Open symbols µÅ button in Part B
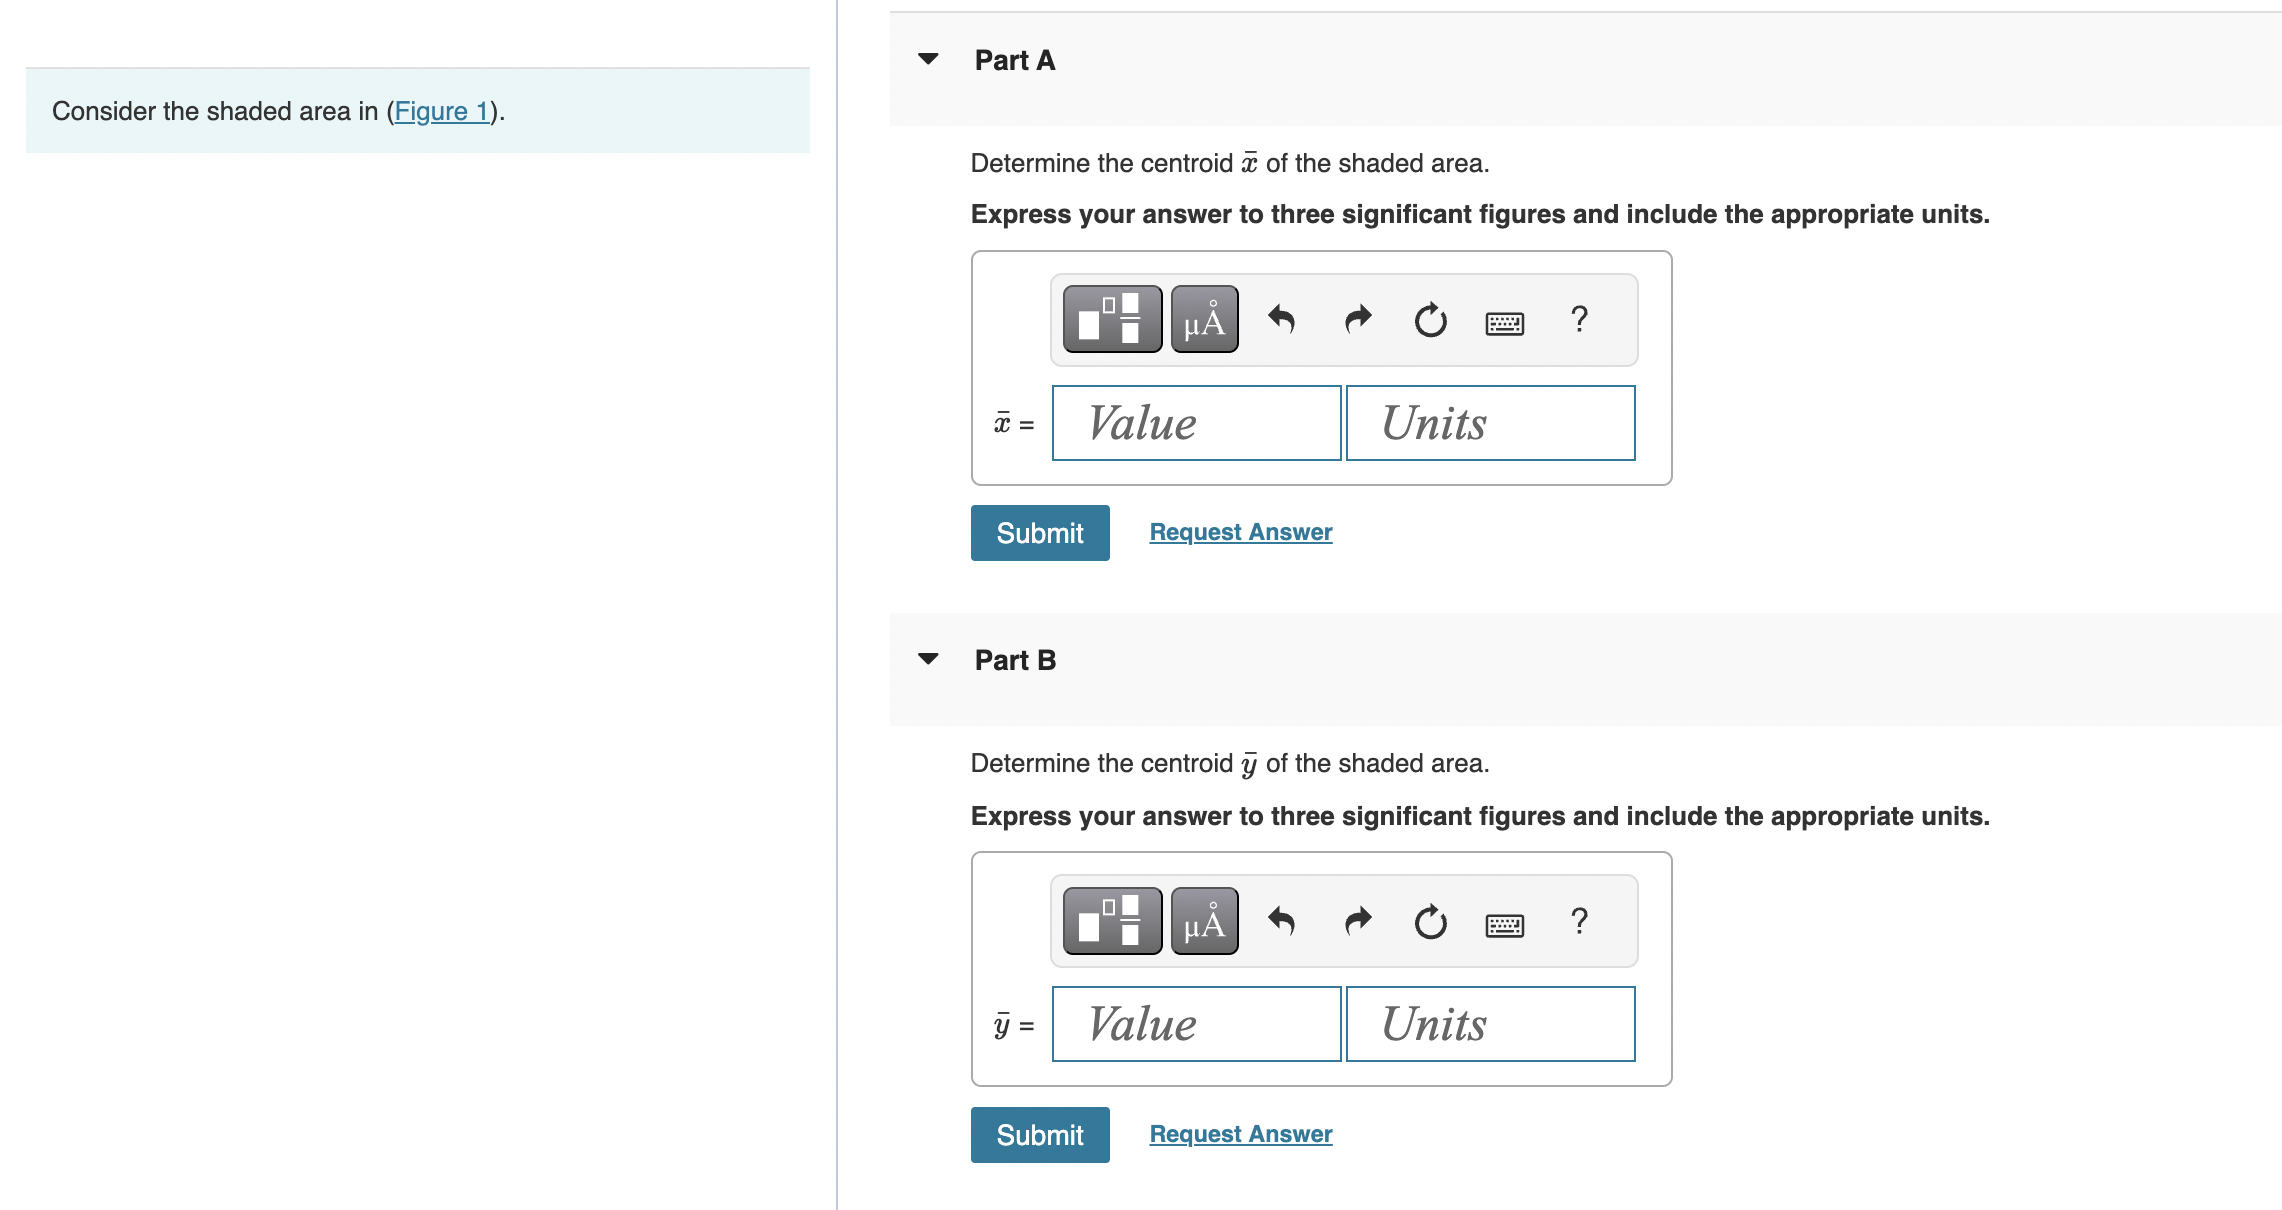The image size is (2282, 1210). pyautogui.click(x=1204, y=921)
